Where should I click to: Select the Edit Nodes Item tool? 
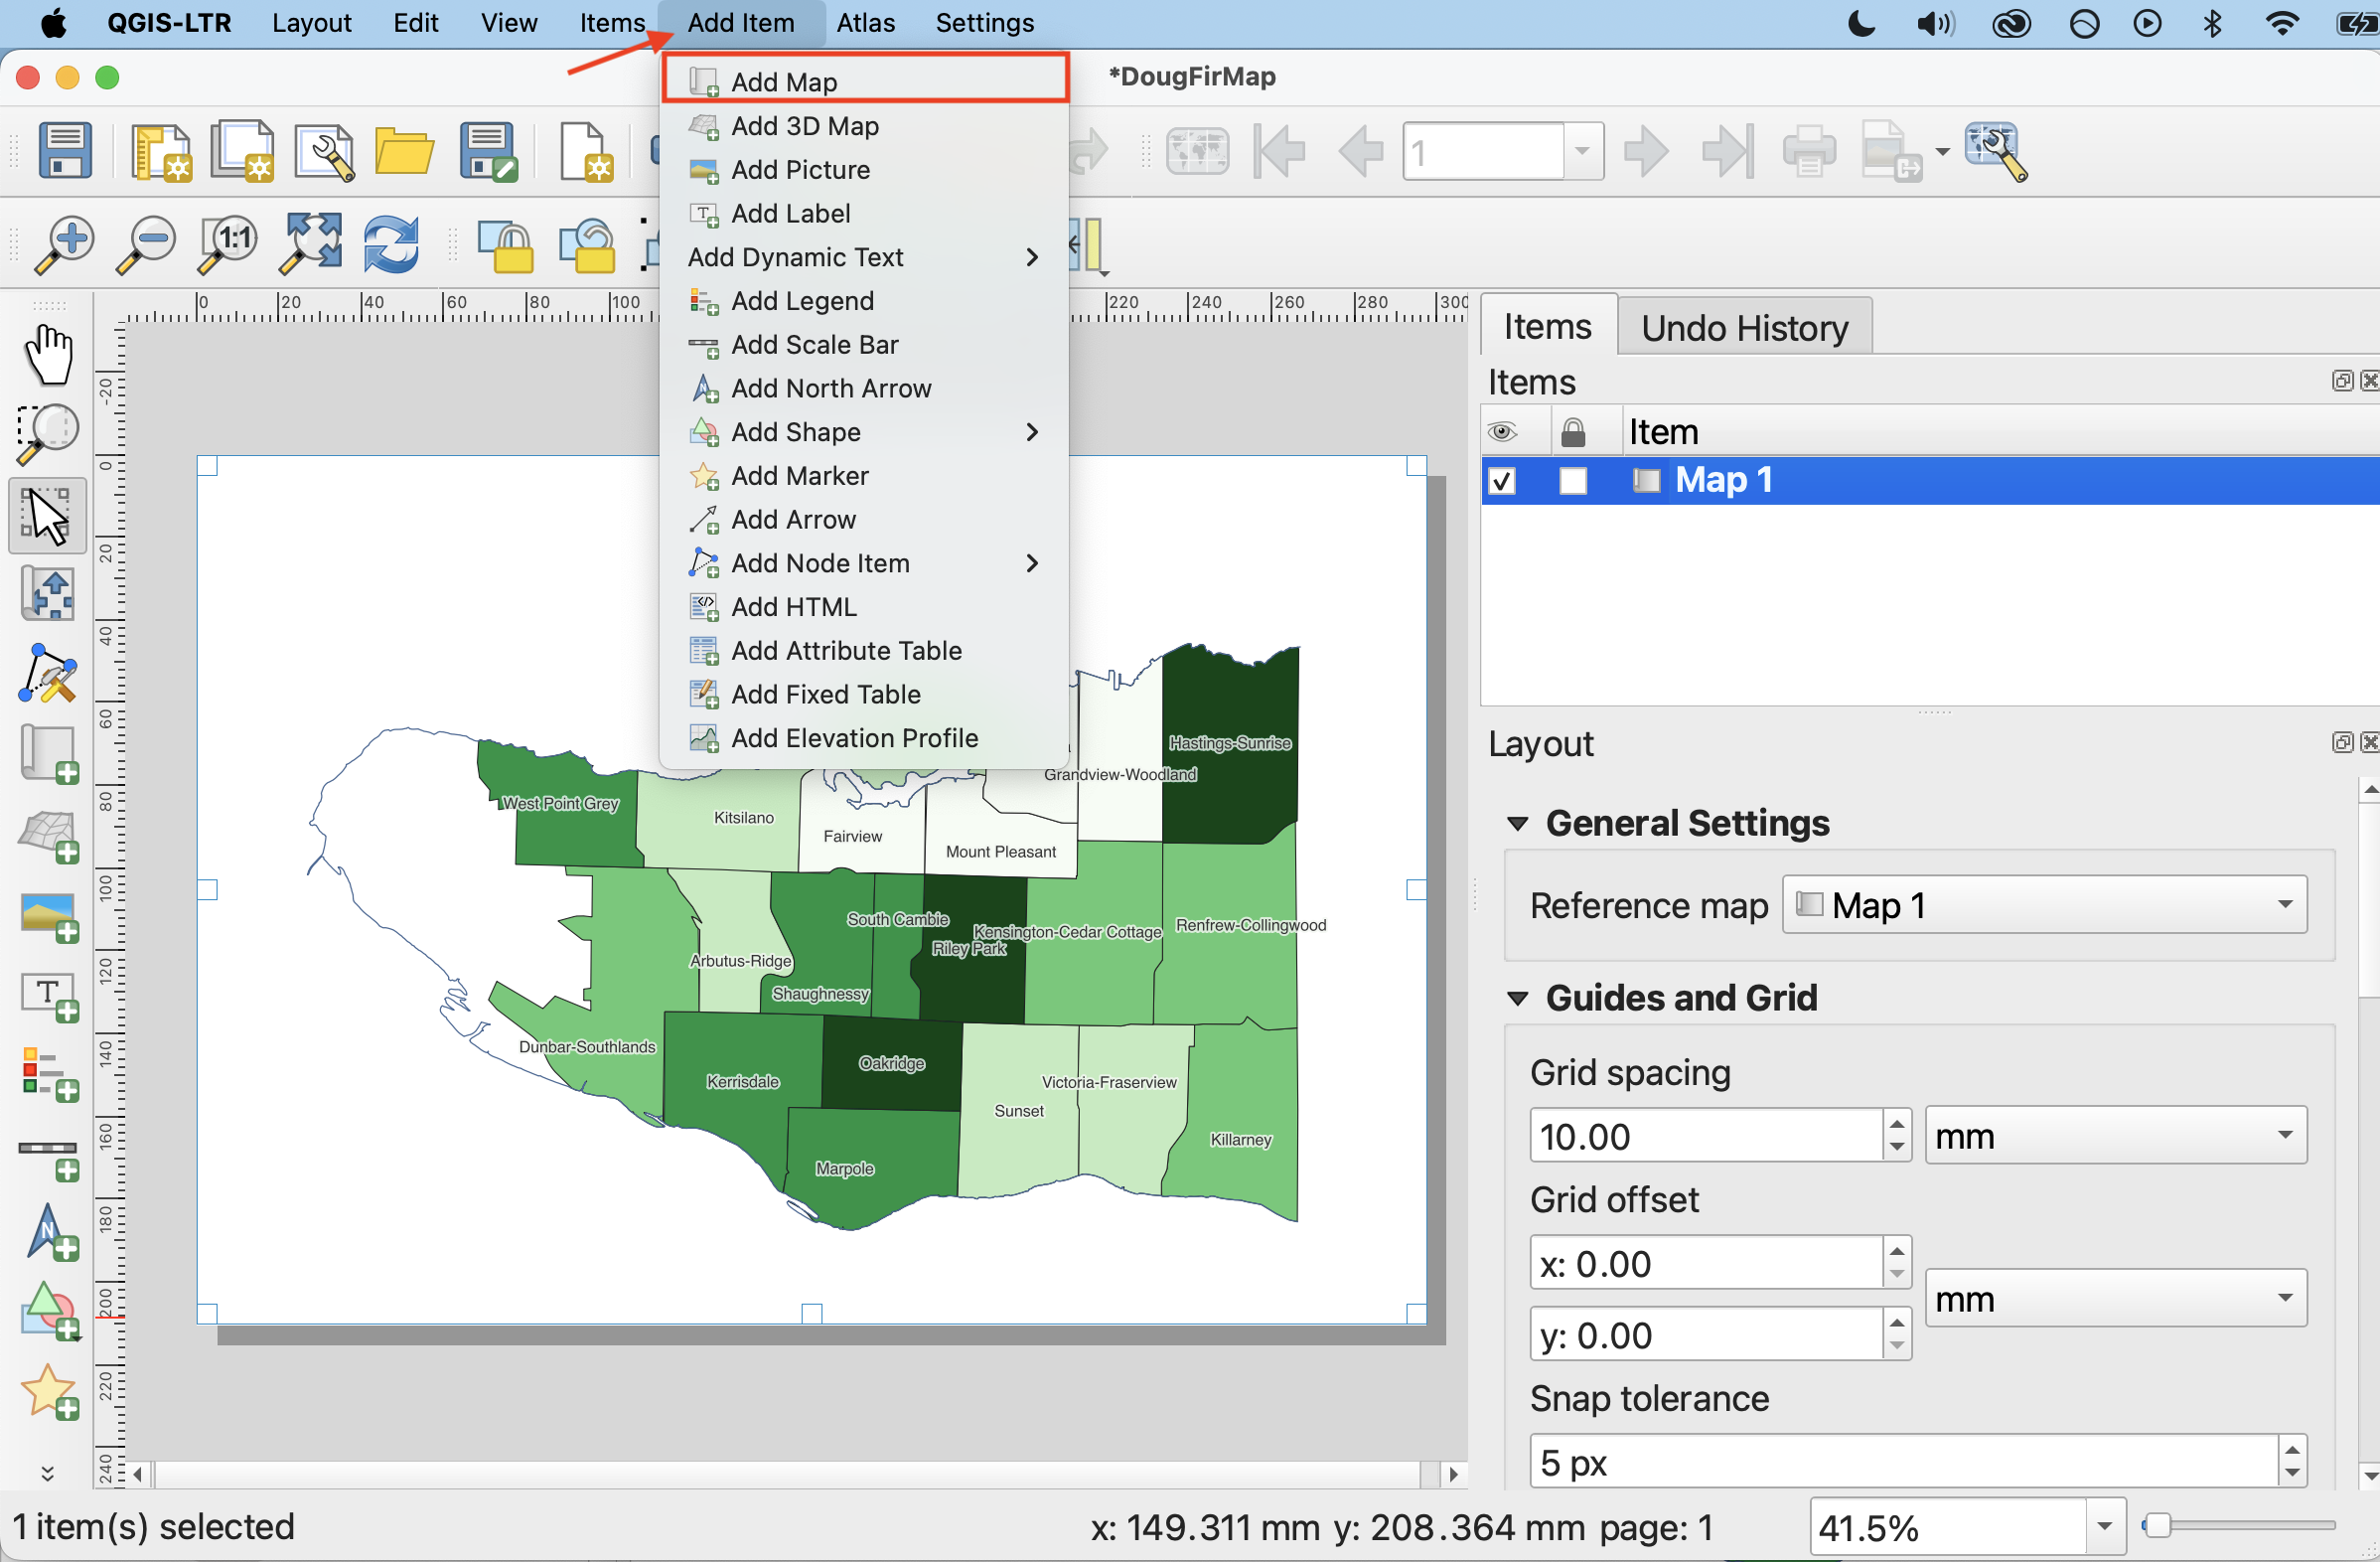click(x=48, y=674)
